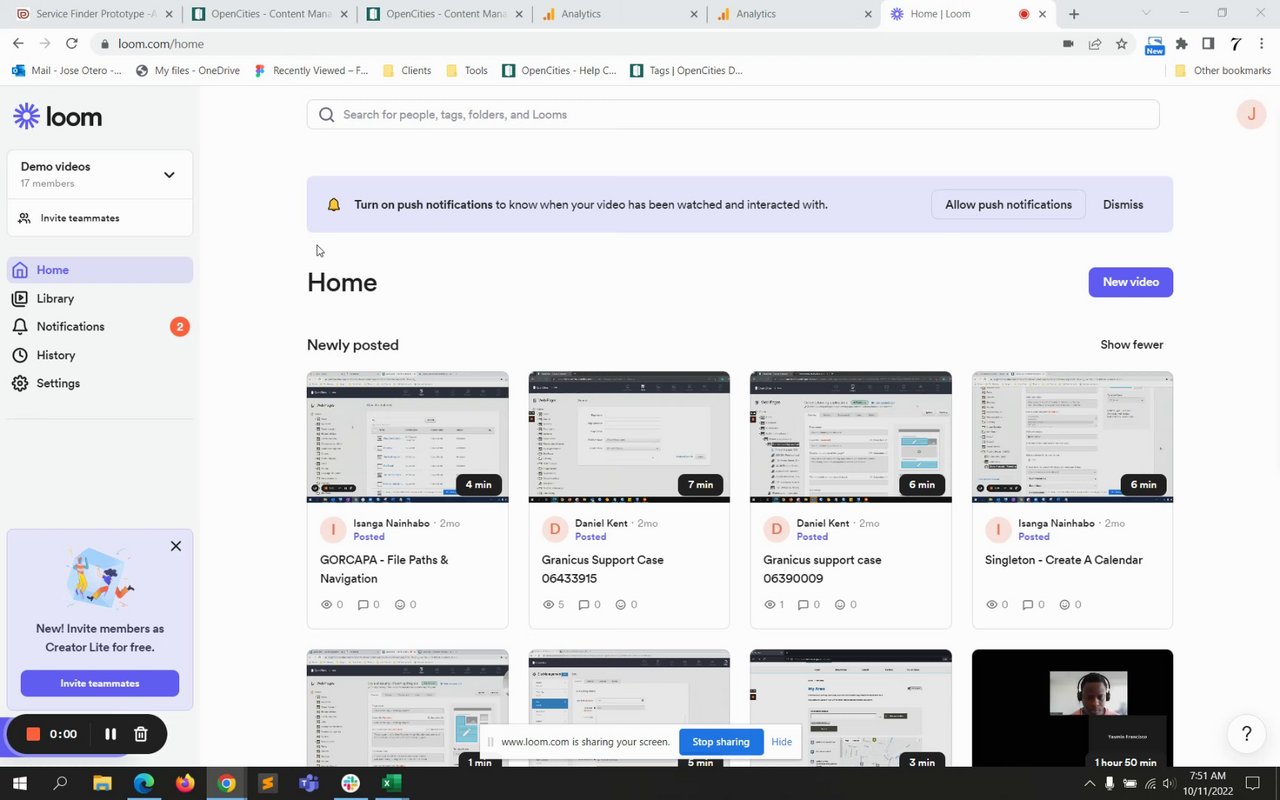1280x800 pixels.
Task: Switch to first OpenCities Content tab
Action: [269, 14]
